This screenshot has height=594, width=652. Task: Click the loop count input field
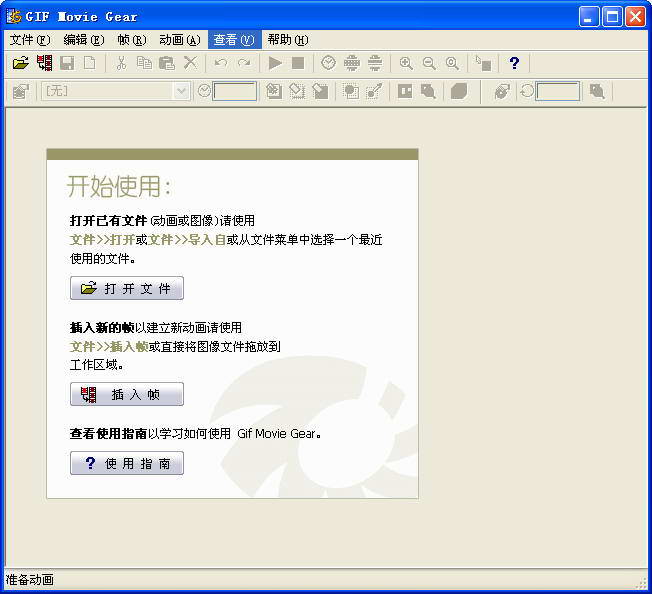click(x=557, y=91)
